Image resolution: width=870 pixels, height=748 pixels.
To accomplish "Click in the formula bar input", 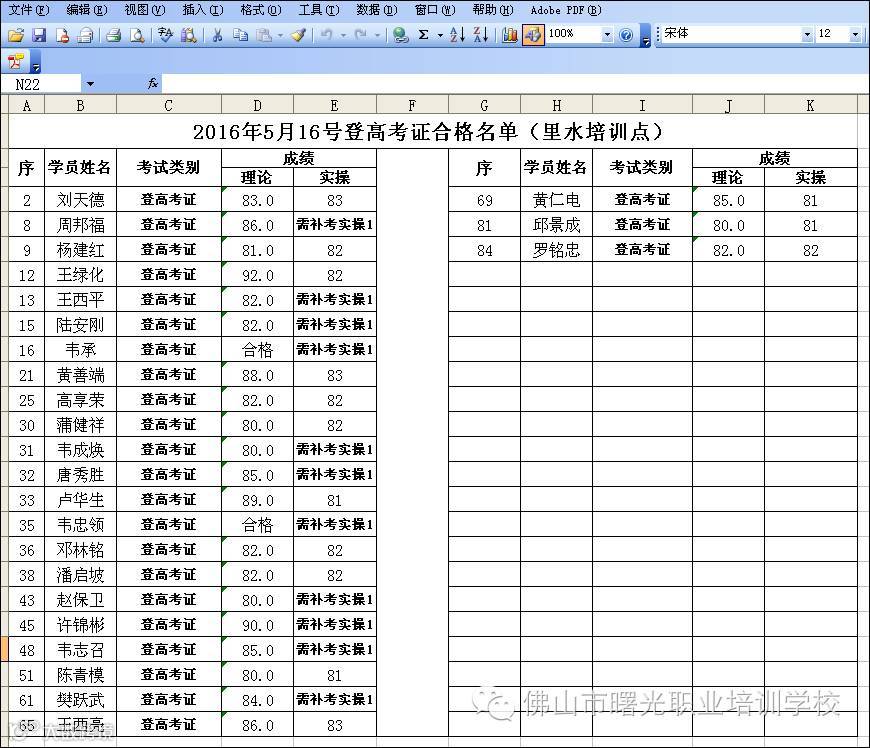I will coord(515,84).
